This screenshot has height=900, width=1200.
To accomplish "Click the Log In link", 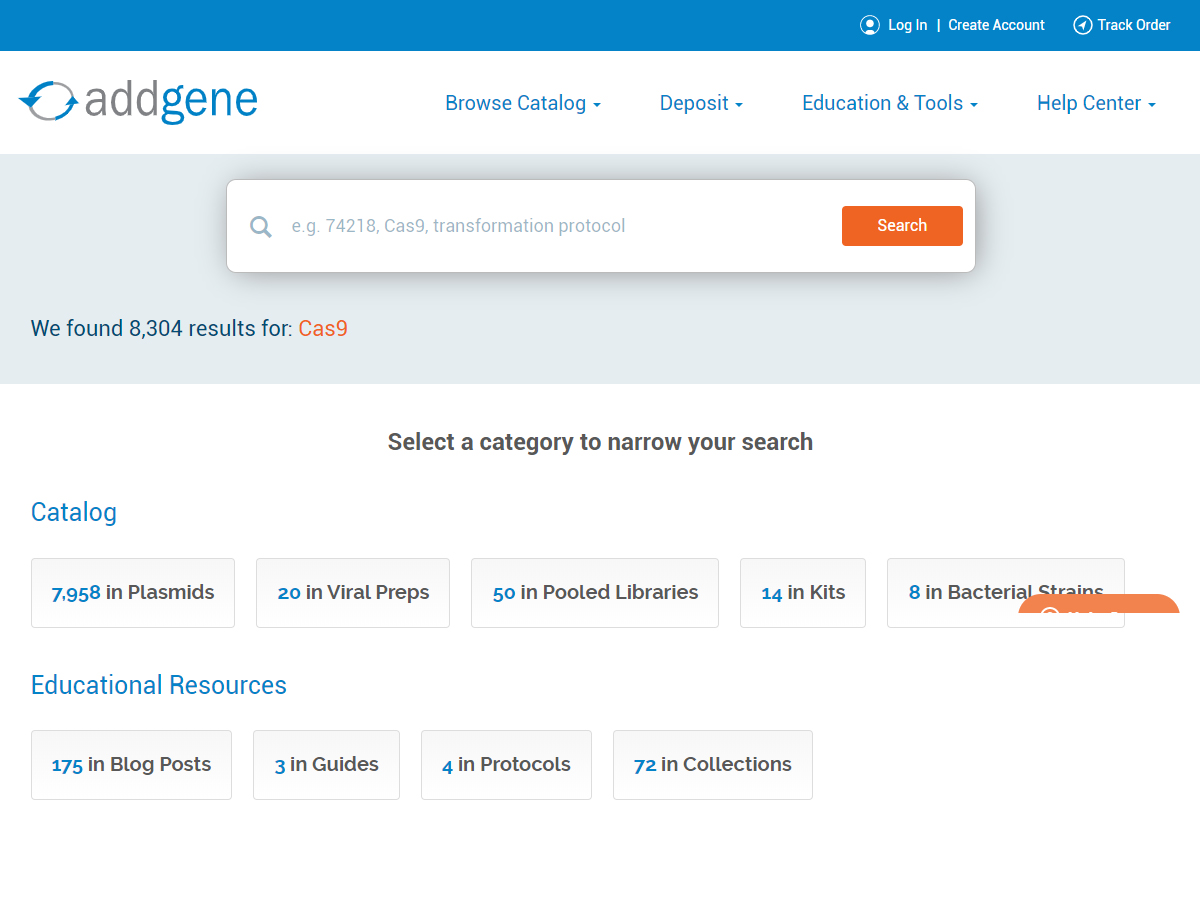I will (907, 25).
